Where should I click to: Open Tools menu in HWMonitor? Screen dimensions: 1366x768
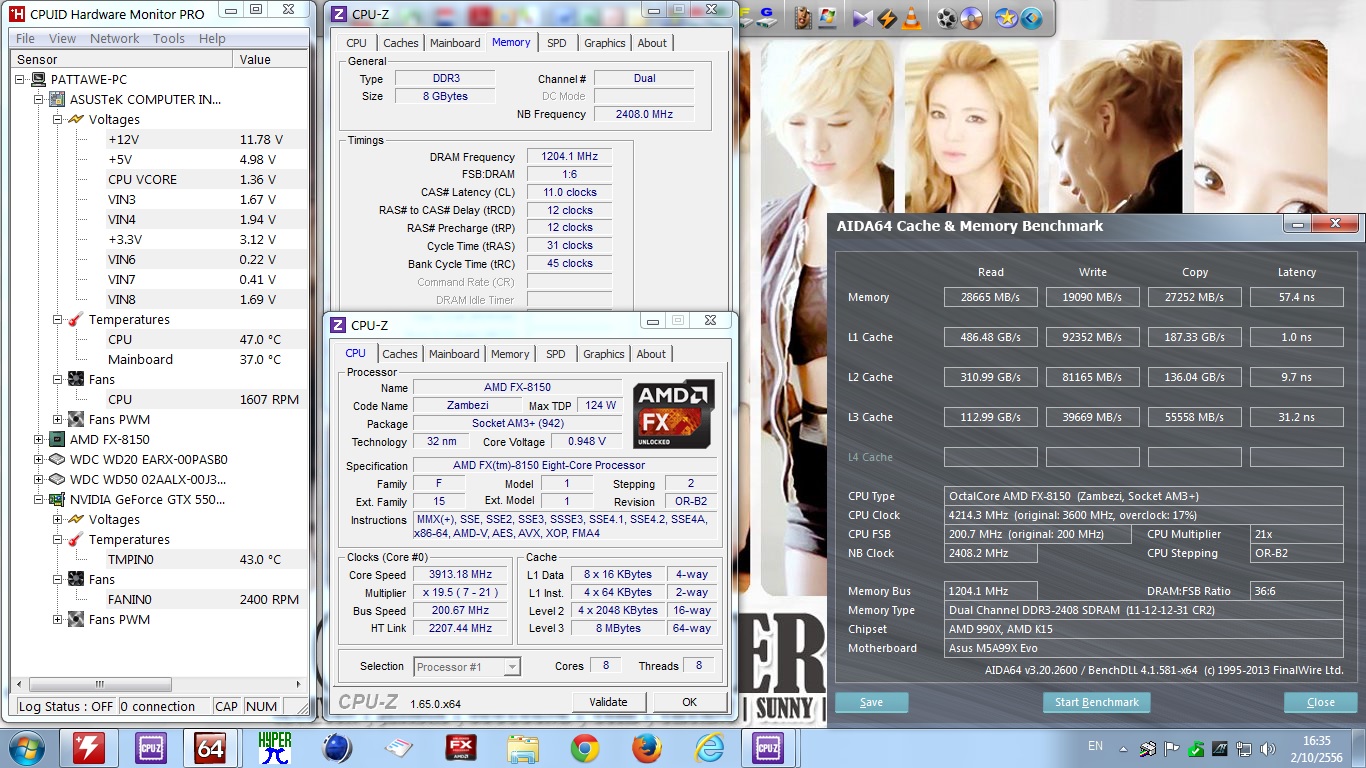[x=169, y=38]
